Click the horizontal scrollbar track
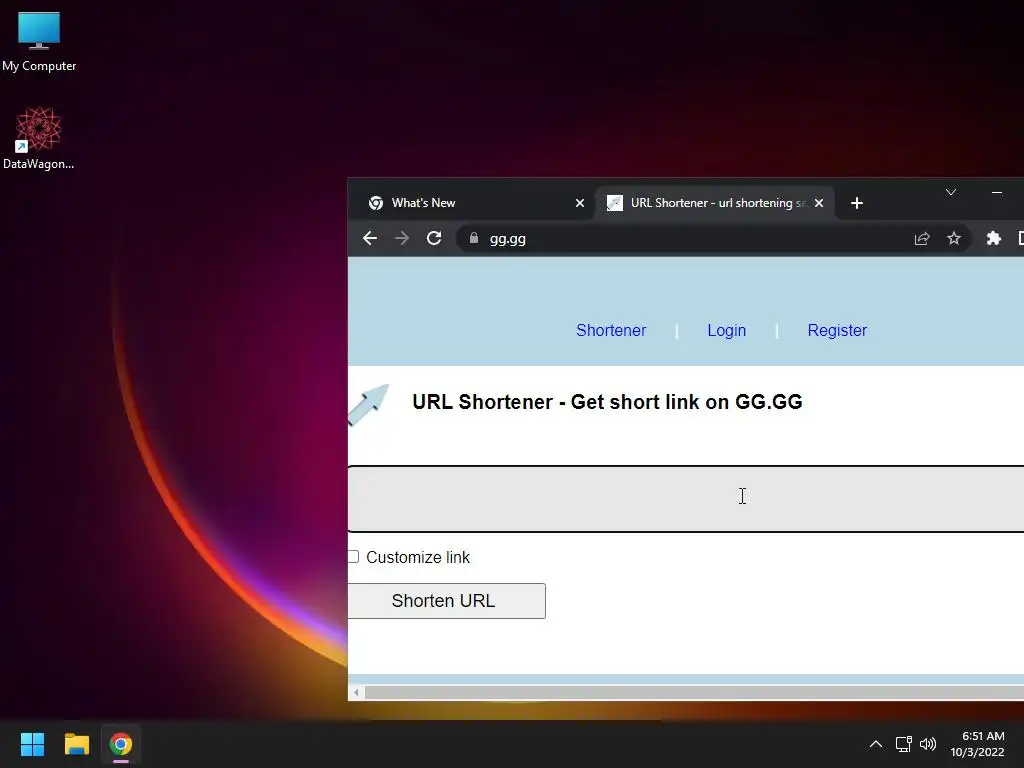The height and width of the screenshot is (768, 1024). click(694, 692)
